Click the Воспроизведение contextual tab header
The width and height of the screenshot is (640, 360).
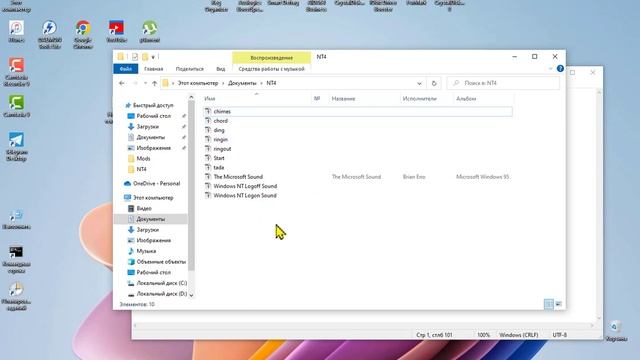point(271,58)
